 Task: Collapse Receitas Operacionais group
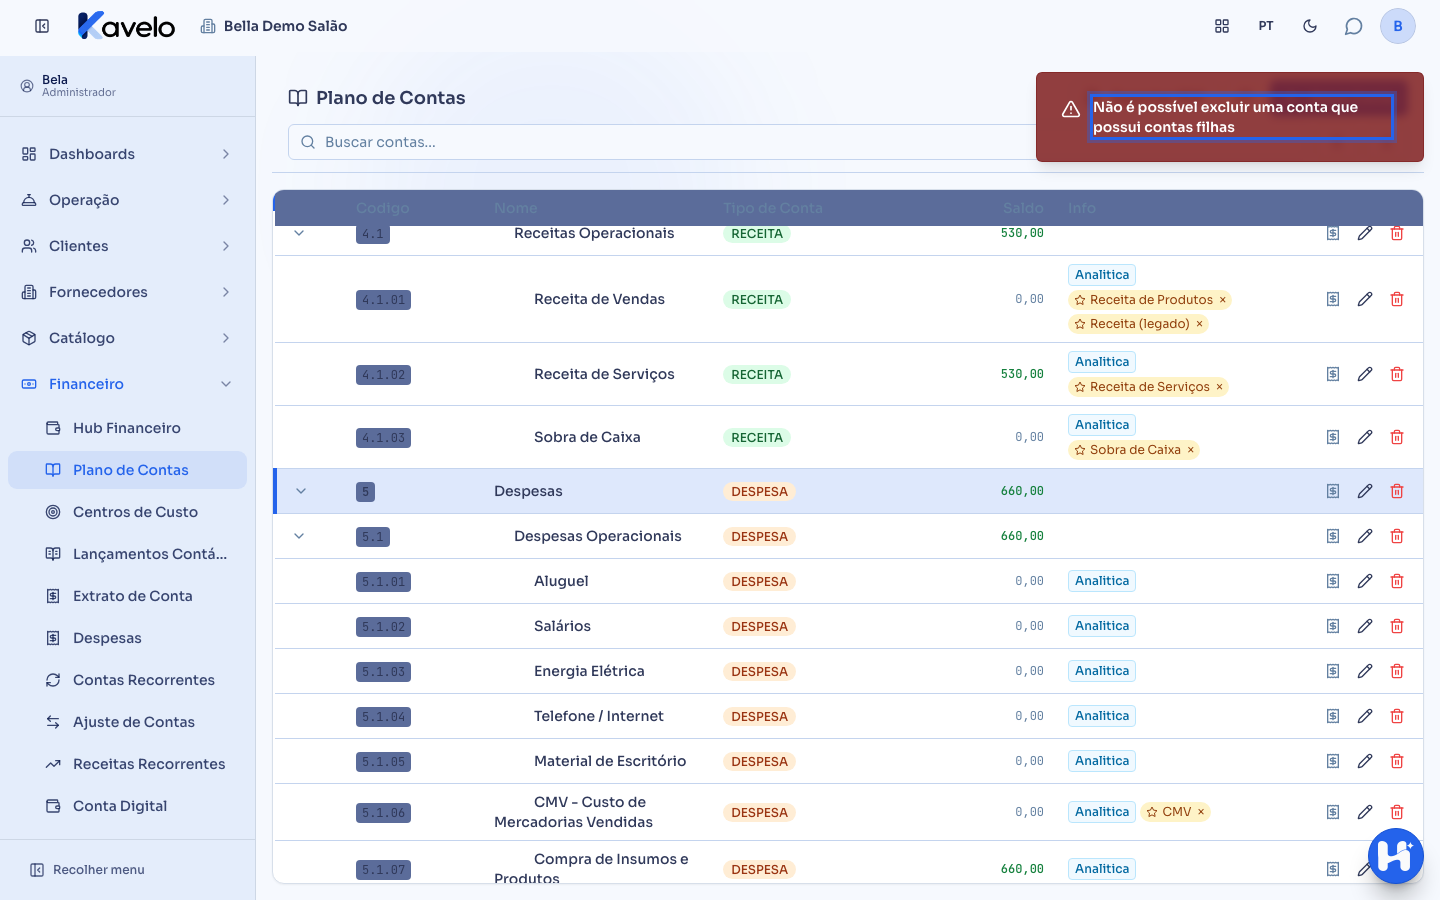pyautogui.click(x=299, y=233)
